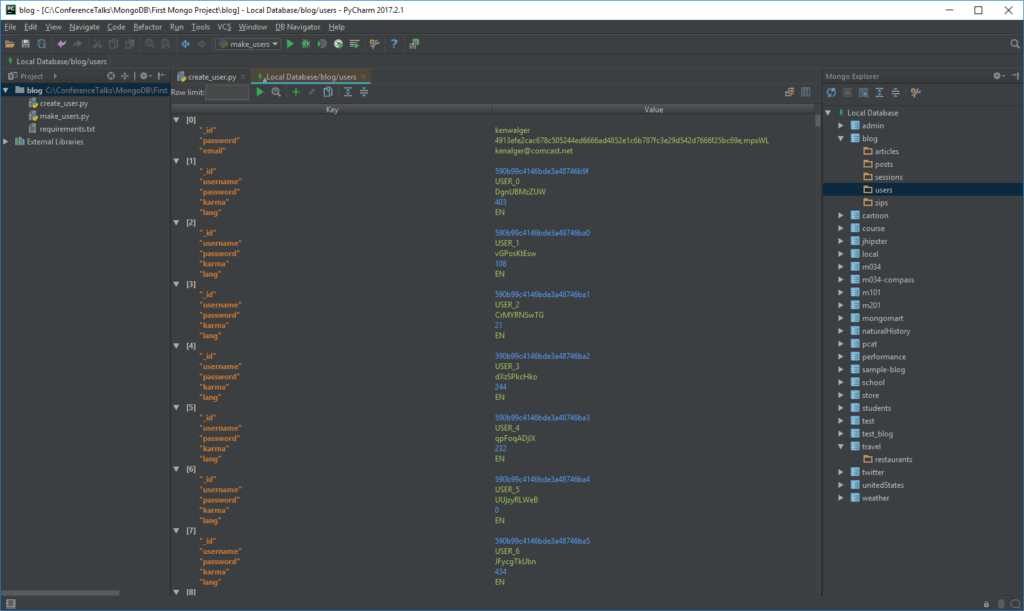1024x611 pixels.
Task: Debug make_users with the bug icon
Action: (x=306, y=44)
